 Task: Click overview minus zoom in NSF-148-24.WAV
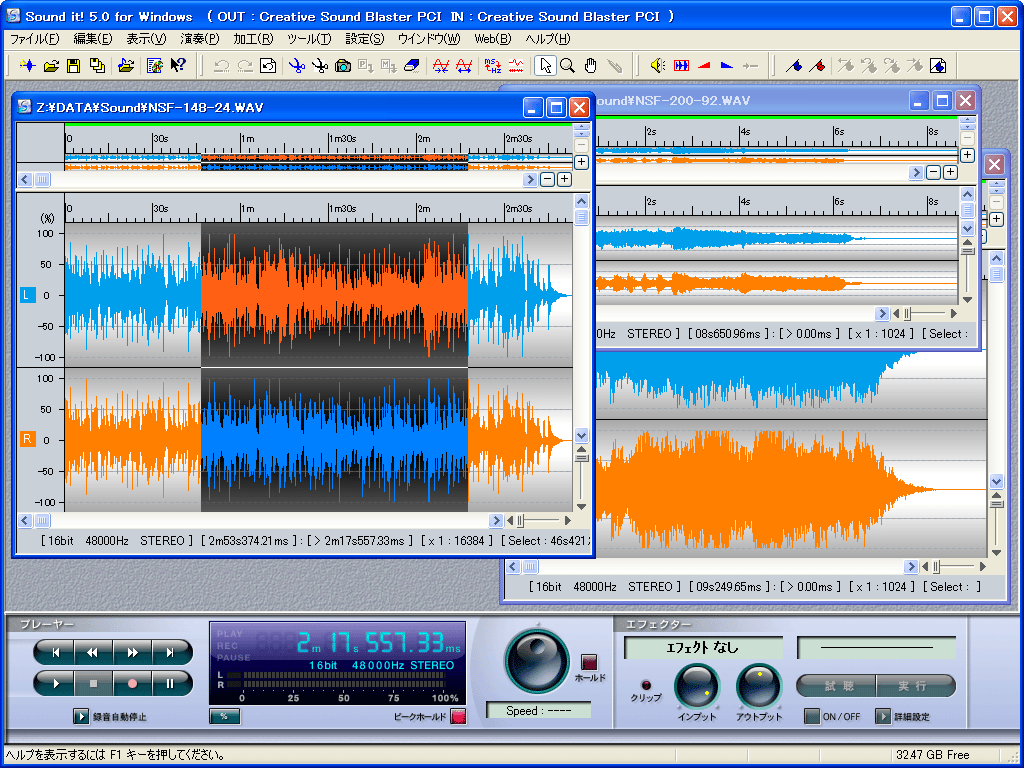pyautogui.click(x=547, y=180)
